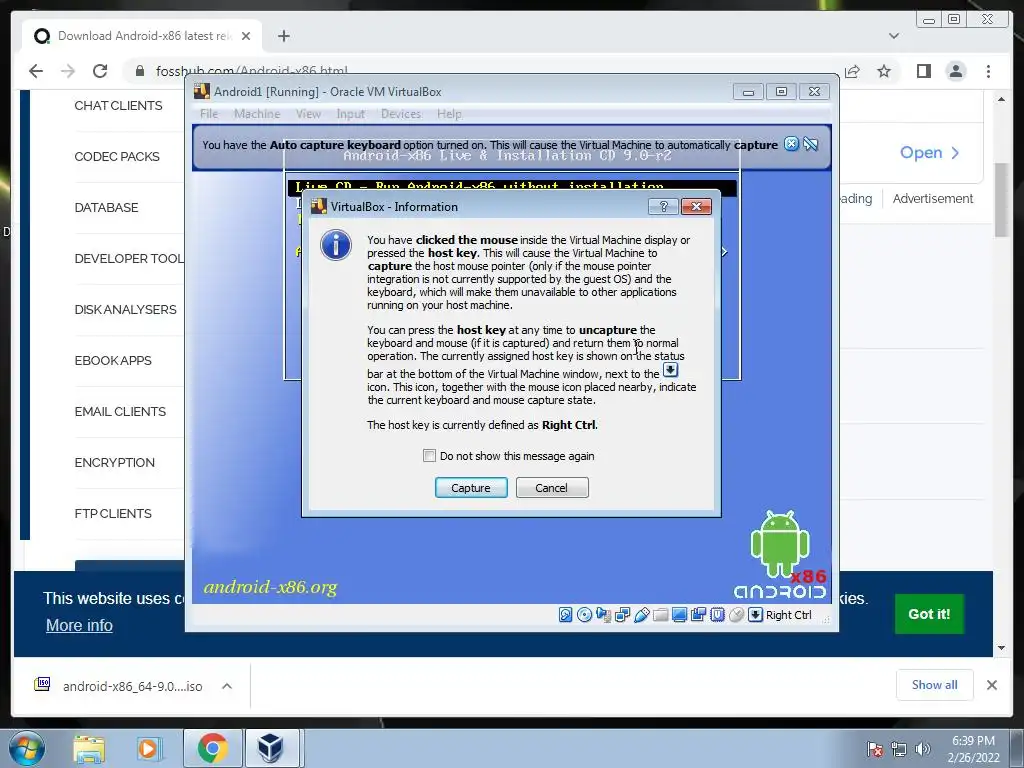
Task: Click the Capture button
Action: tap(471, 488)
